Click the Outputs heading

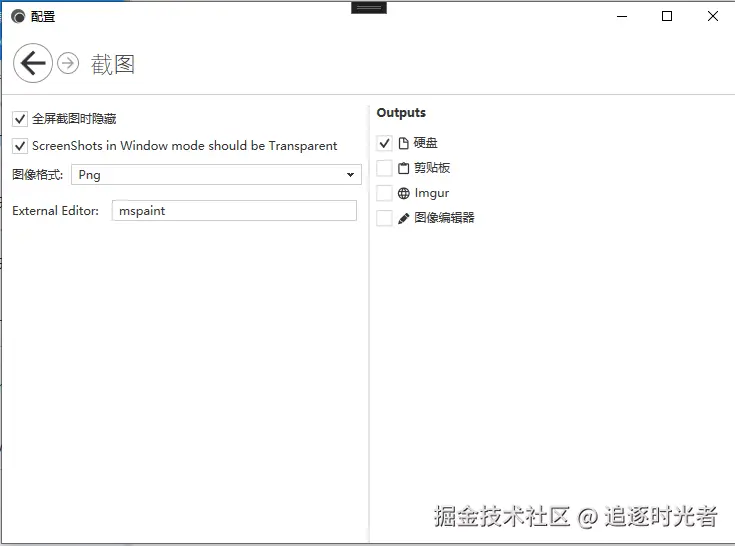click(401, 113)
